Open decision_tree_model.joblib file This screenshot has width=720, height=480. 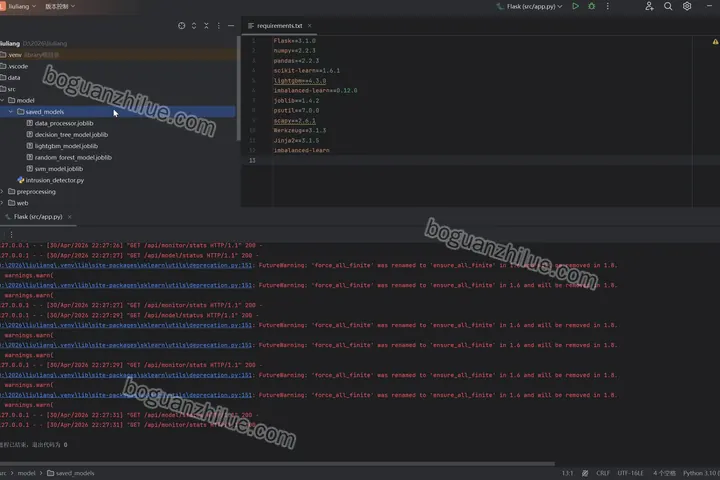click(x=71, y=135)
